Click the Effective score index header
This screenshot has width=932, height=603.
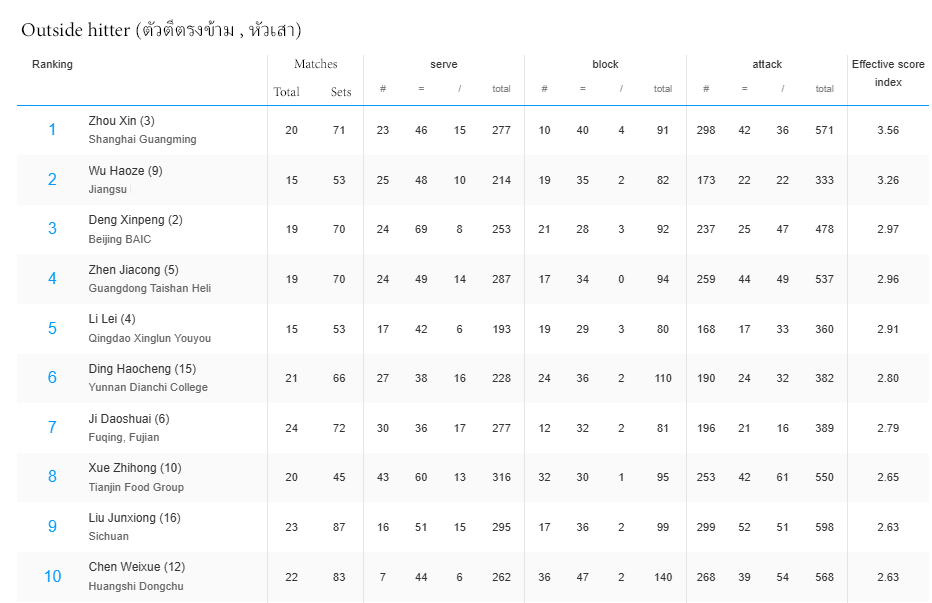(888, 73)
